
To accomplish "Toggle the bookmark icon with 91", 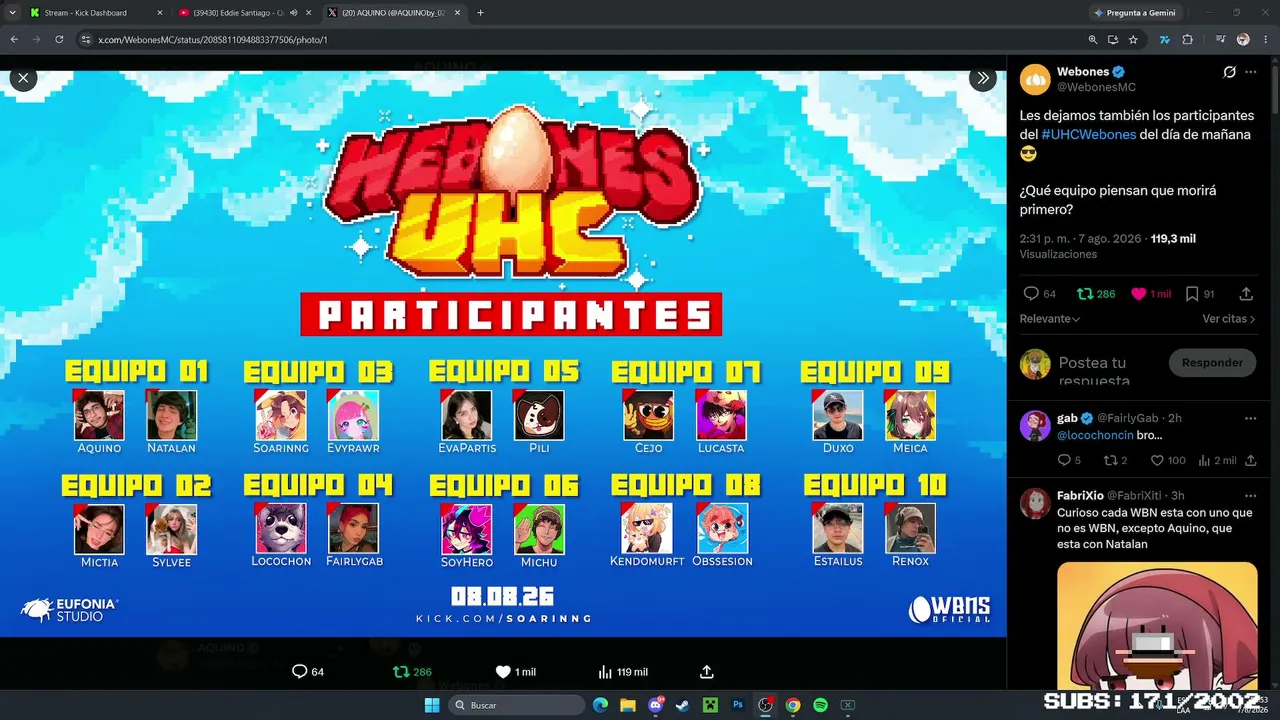I will tap(1192, 294).
